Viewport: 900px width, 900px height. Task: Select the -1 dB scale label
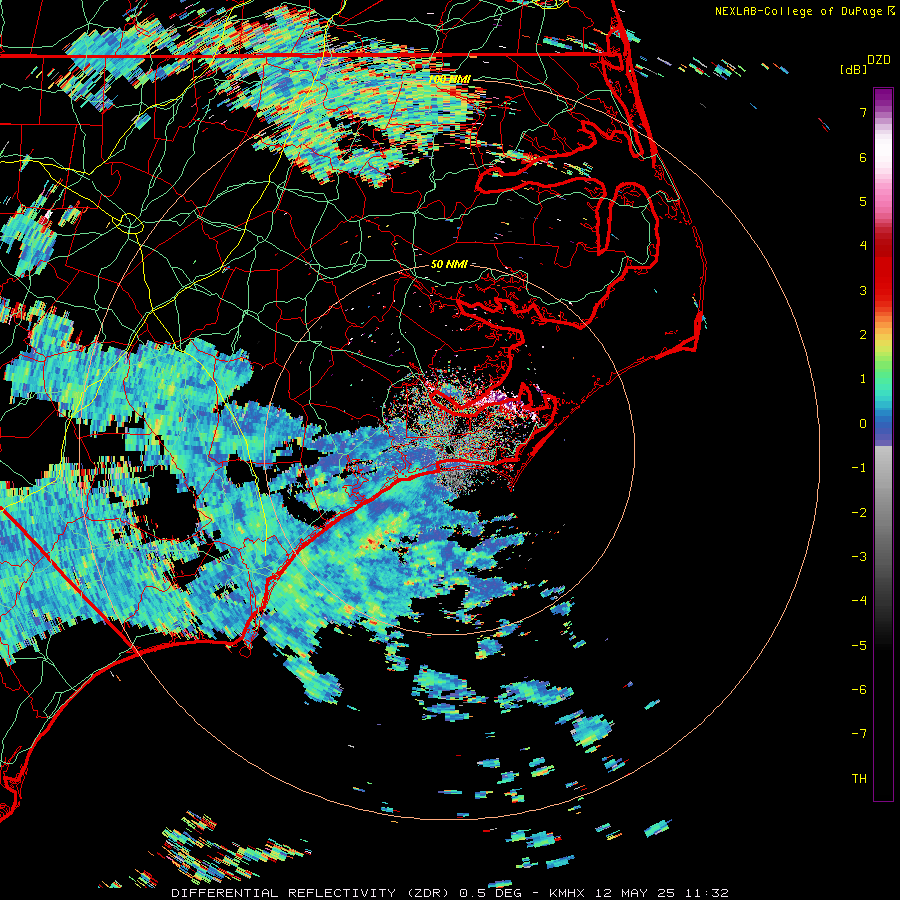[859, 468]
